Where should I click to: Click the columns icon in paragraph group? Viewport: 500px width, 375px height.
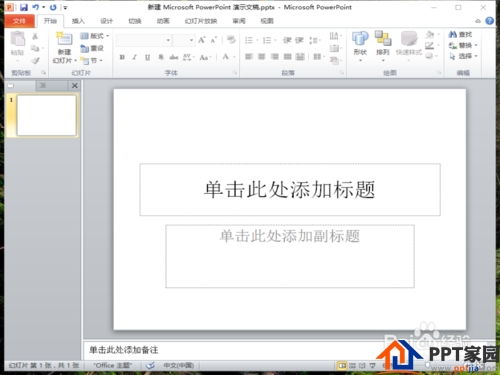317,57
